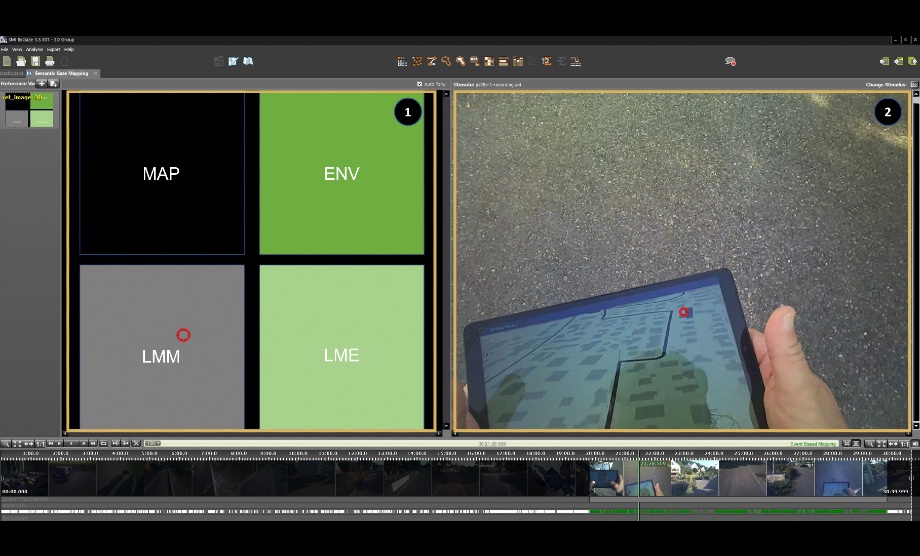Screen dimensions: 920x556
Task: Click the tablet video thumbnail in timeline
Action: click(606, 477)
